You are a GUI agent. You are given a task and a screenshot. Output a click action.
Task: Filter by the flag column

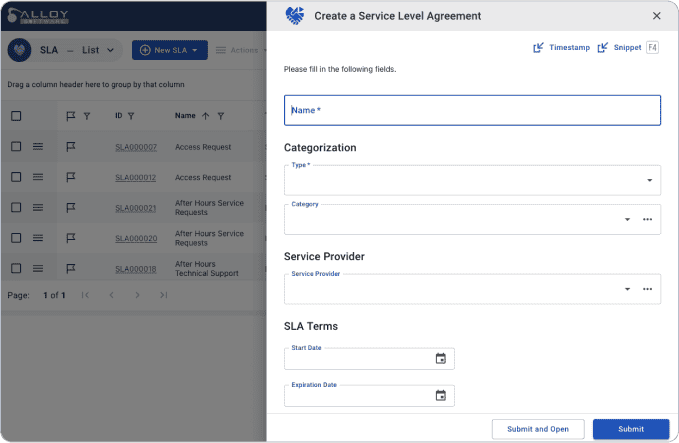87,116
